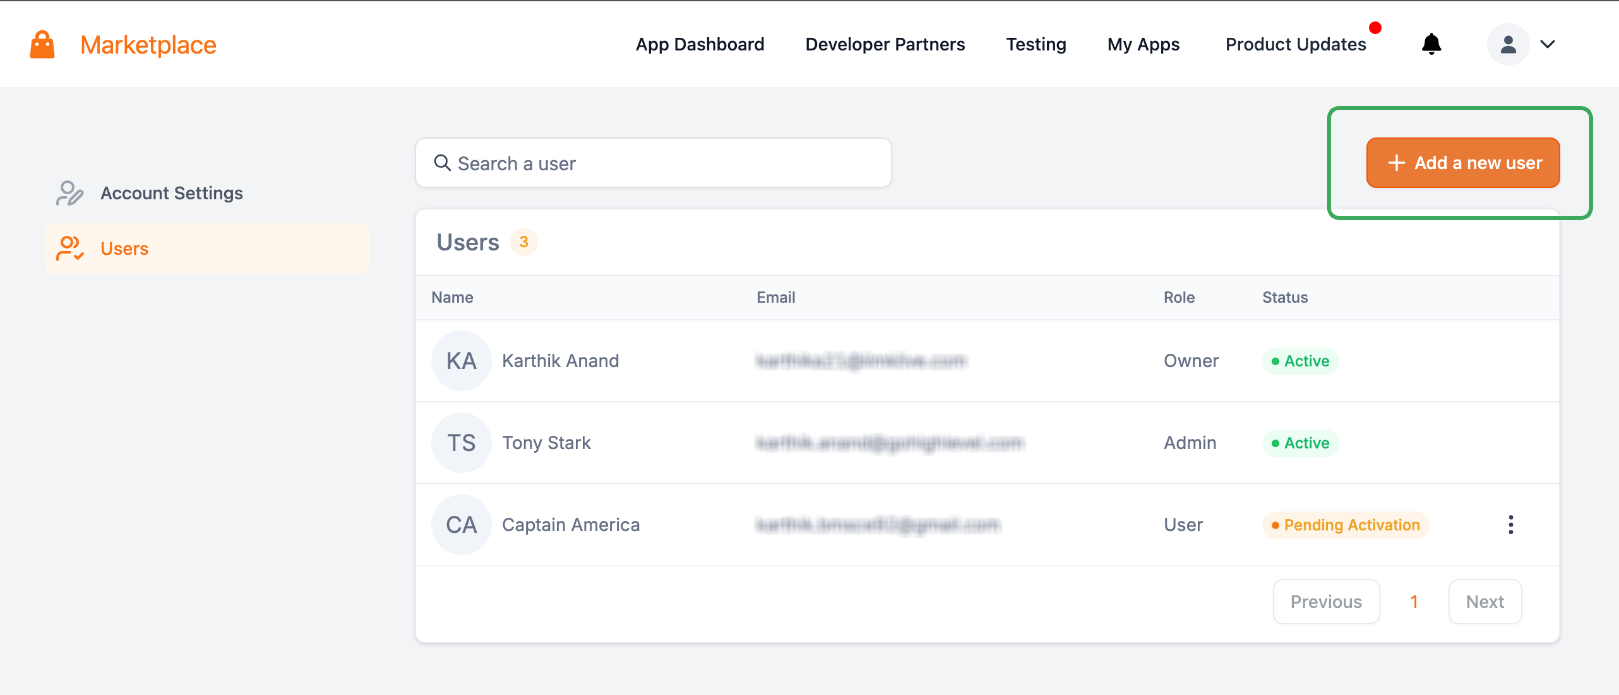Open My Apps in navigation
The image size is (1619, 695).
pyautogui.click(x=1143, y=44)
